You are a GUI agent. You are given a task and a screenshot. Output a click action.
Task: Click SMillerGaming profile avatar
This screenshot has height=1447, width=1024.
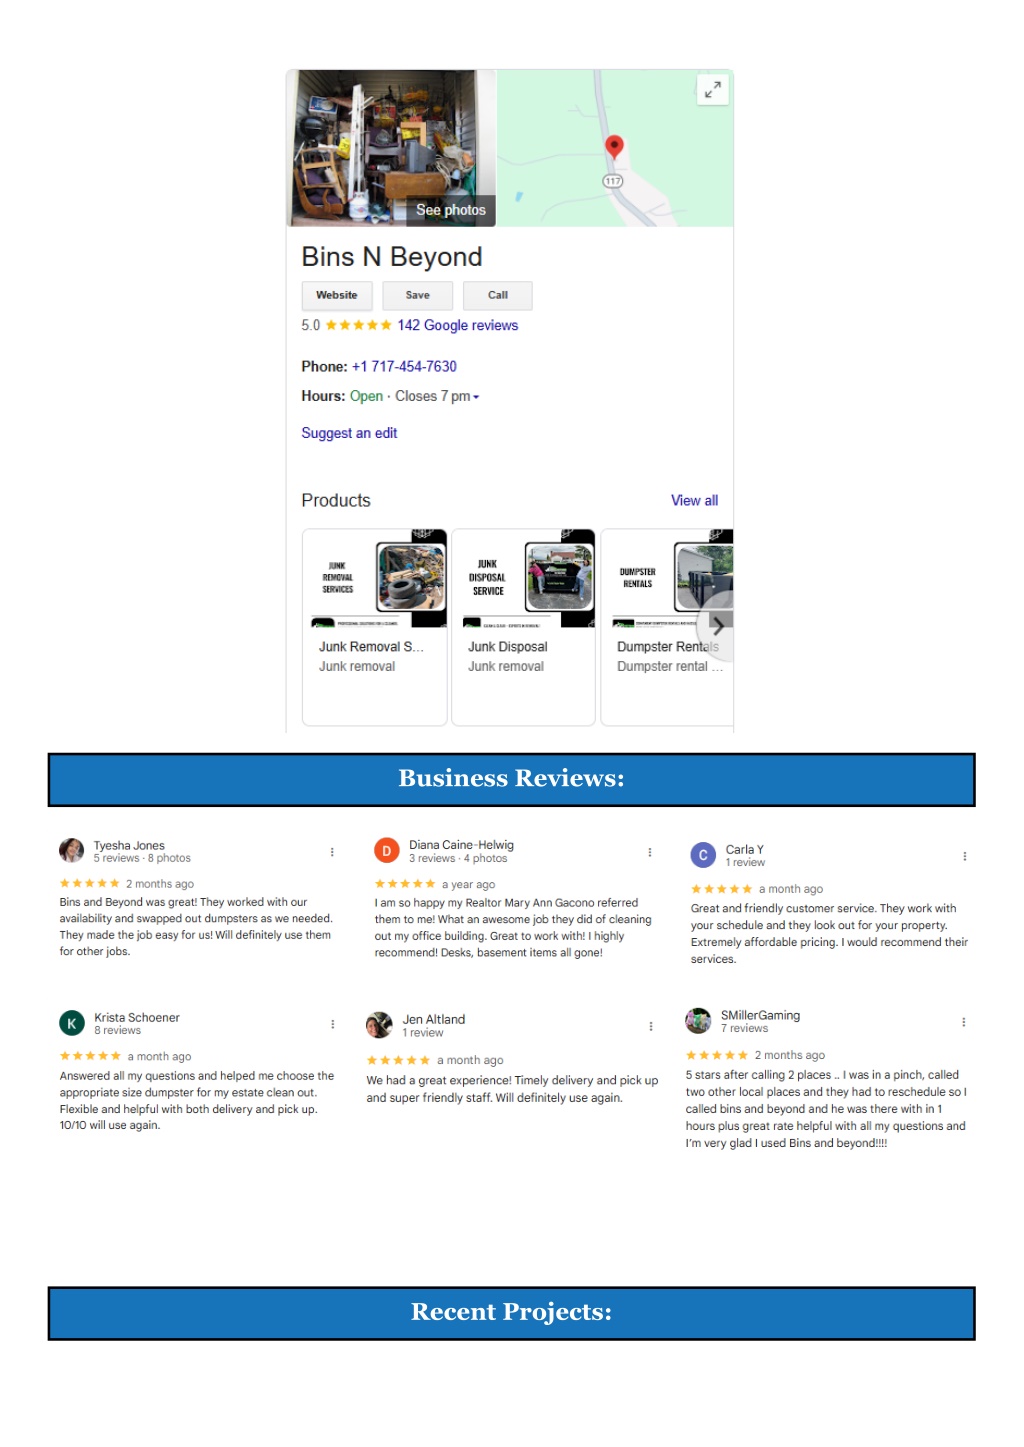(x=698, y=1021)
